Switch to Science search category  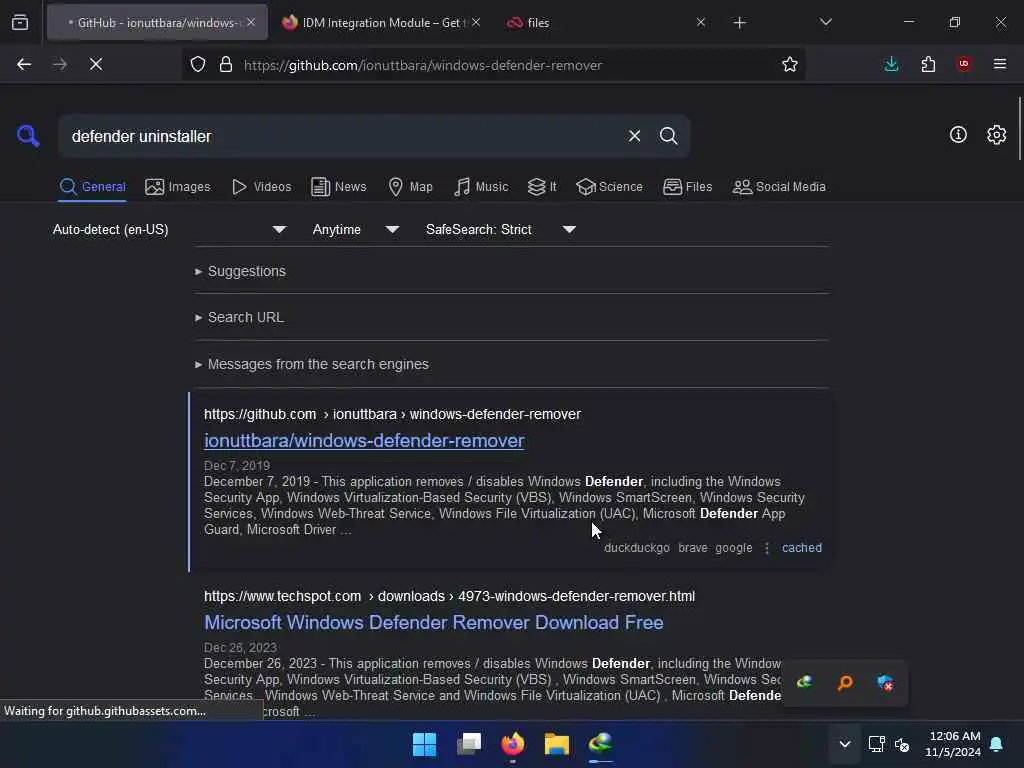pyautogui.click(x=609, y=187)
